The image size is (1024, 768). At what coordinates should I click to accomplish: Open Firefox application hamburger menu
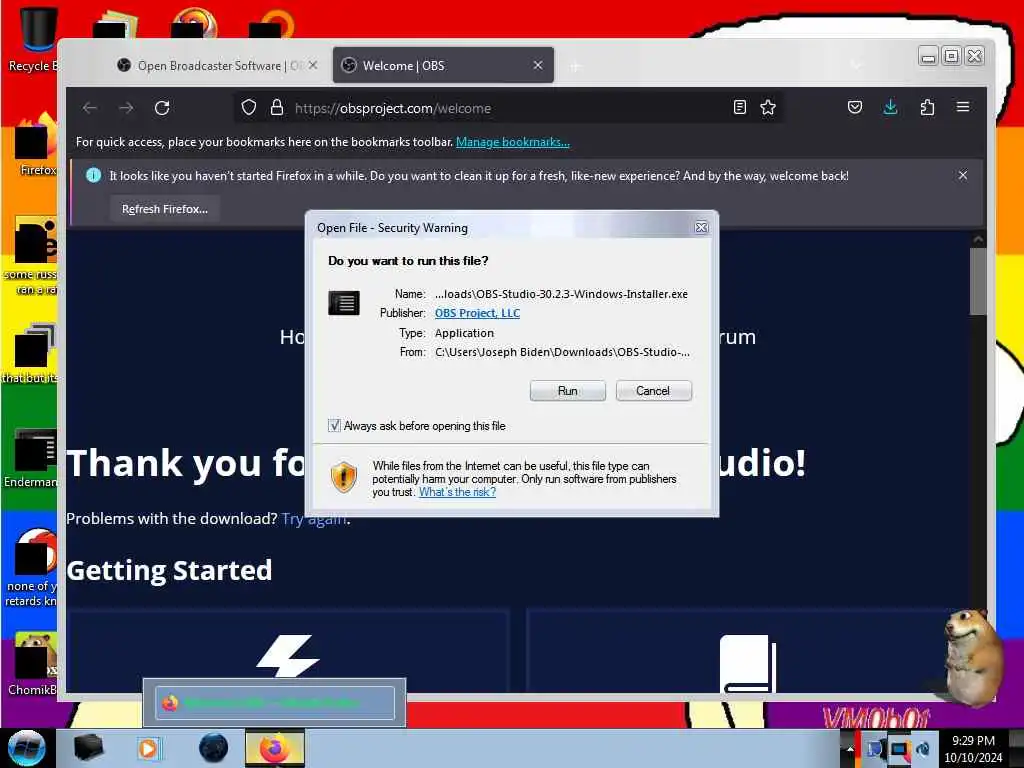click(x=963, y=107)
